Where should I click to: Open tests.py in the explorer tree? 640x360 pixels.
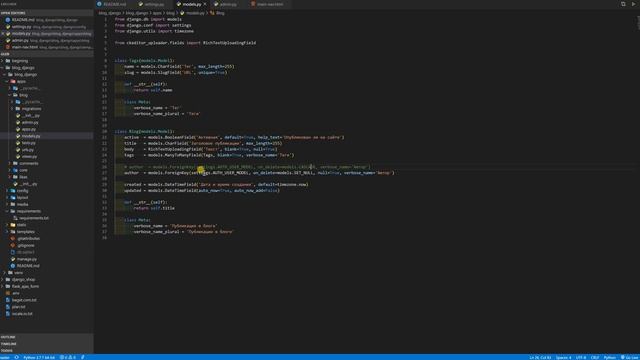[x=47, y=143]
